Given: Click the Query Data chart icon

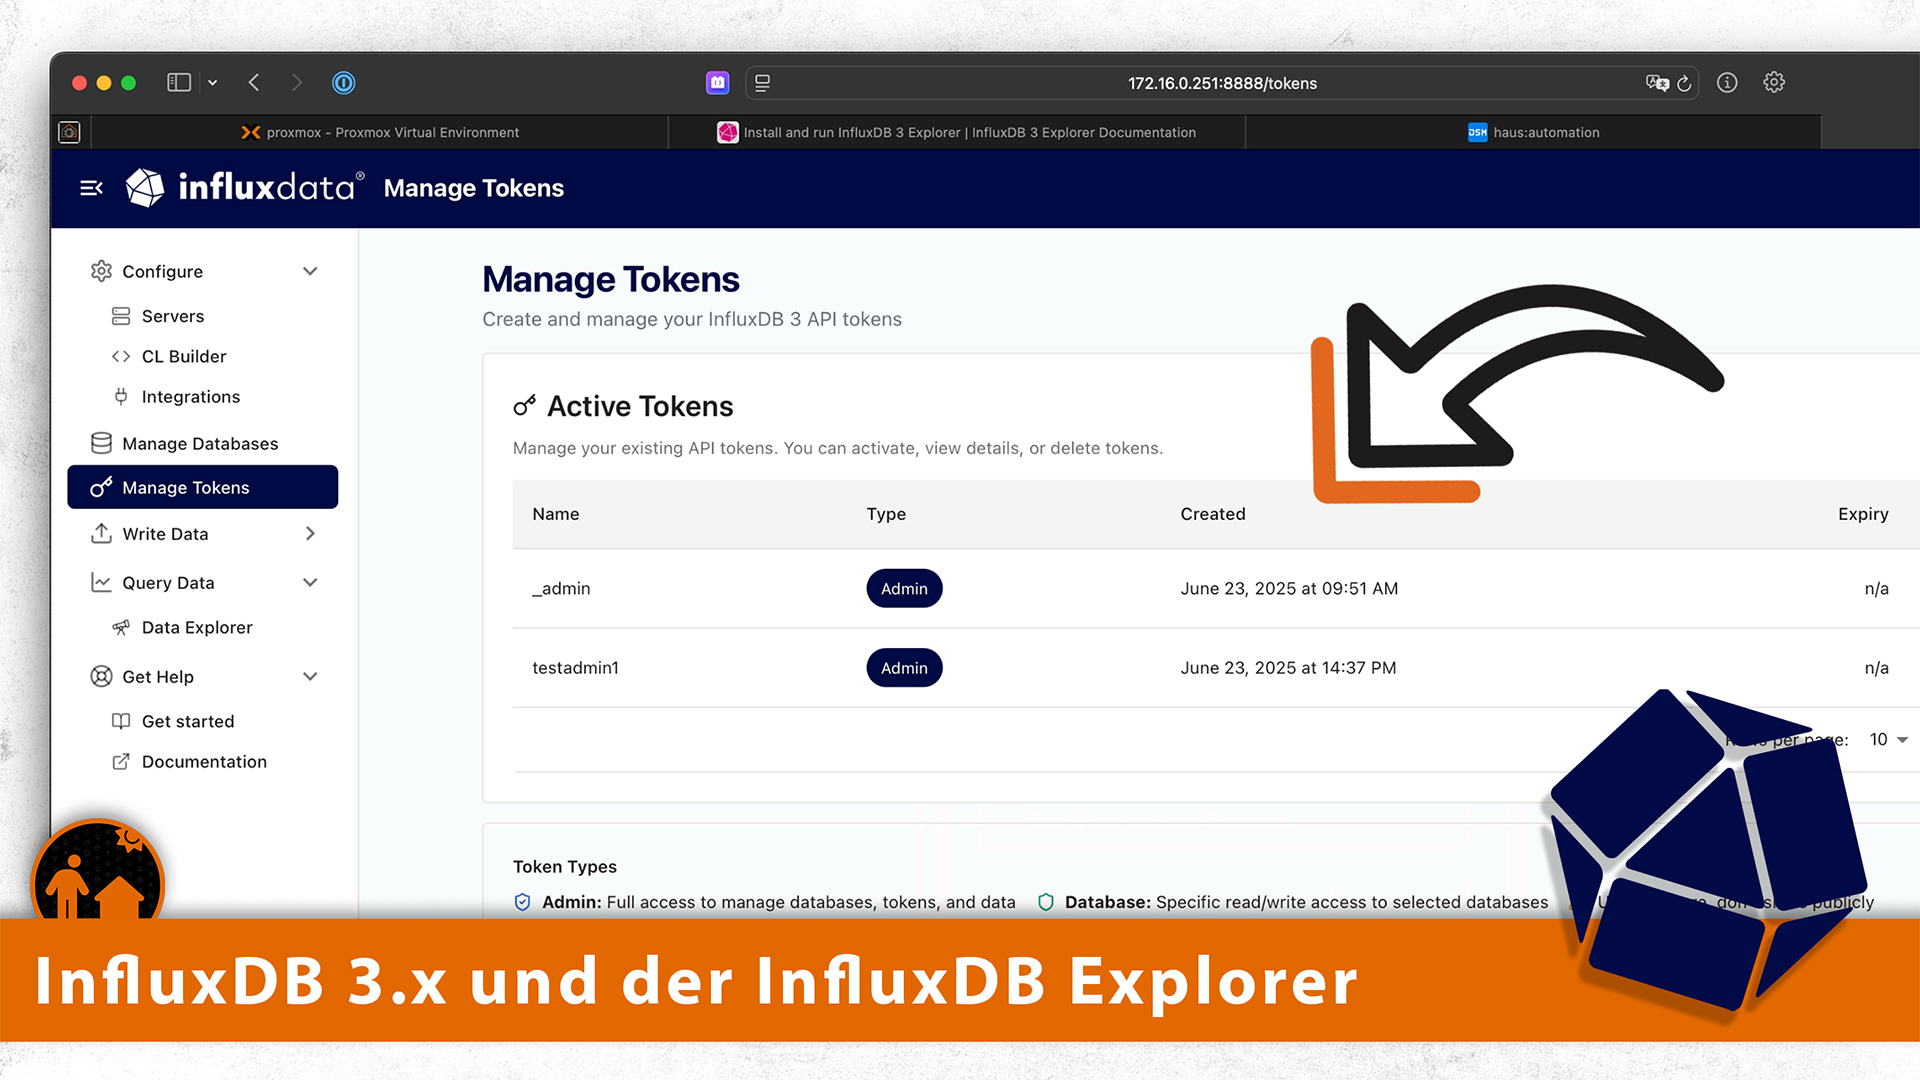Looking at the screenshot, I should (x=101, y=582).
